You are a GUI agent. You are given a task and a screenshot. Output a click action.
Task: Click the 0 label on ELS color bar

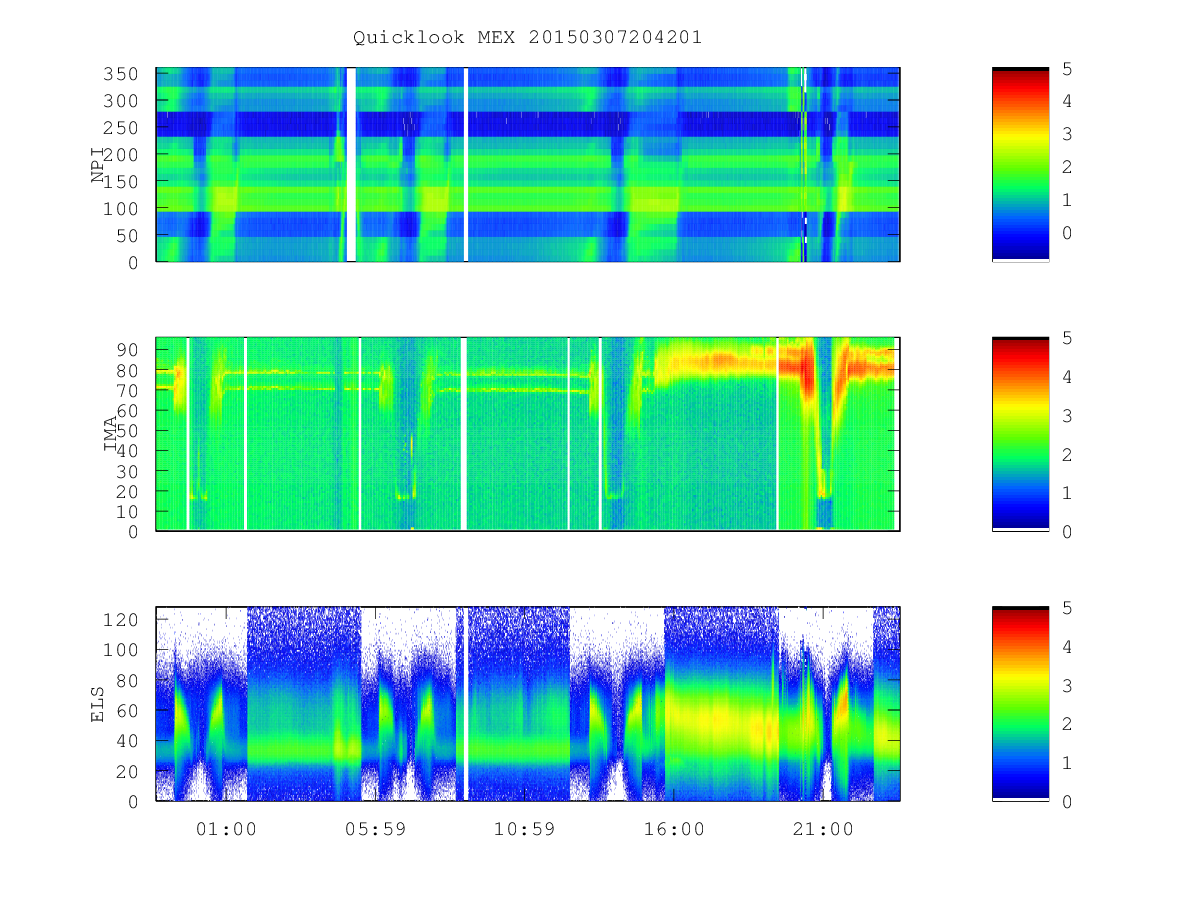(x=1067, y=801)
